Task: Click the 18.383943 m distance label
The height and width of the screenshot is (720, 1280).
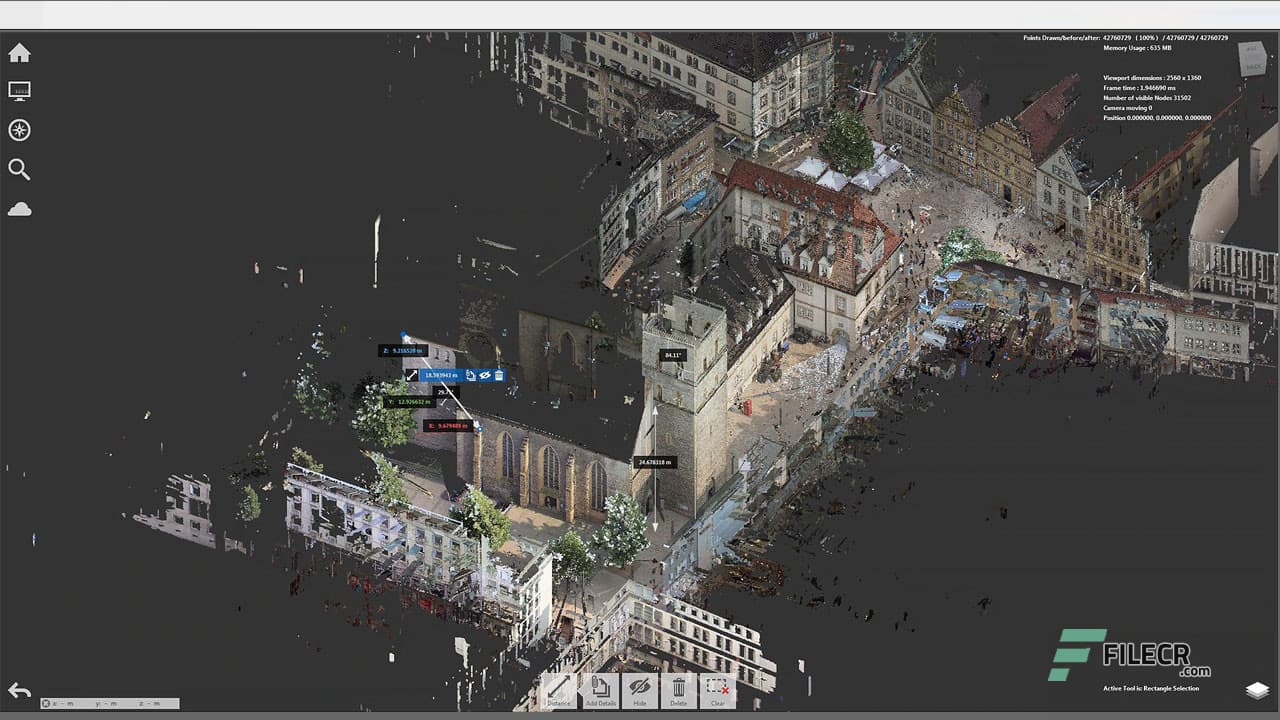Action: pos(442,375)
